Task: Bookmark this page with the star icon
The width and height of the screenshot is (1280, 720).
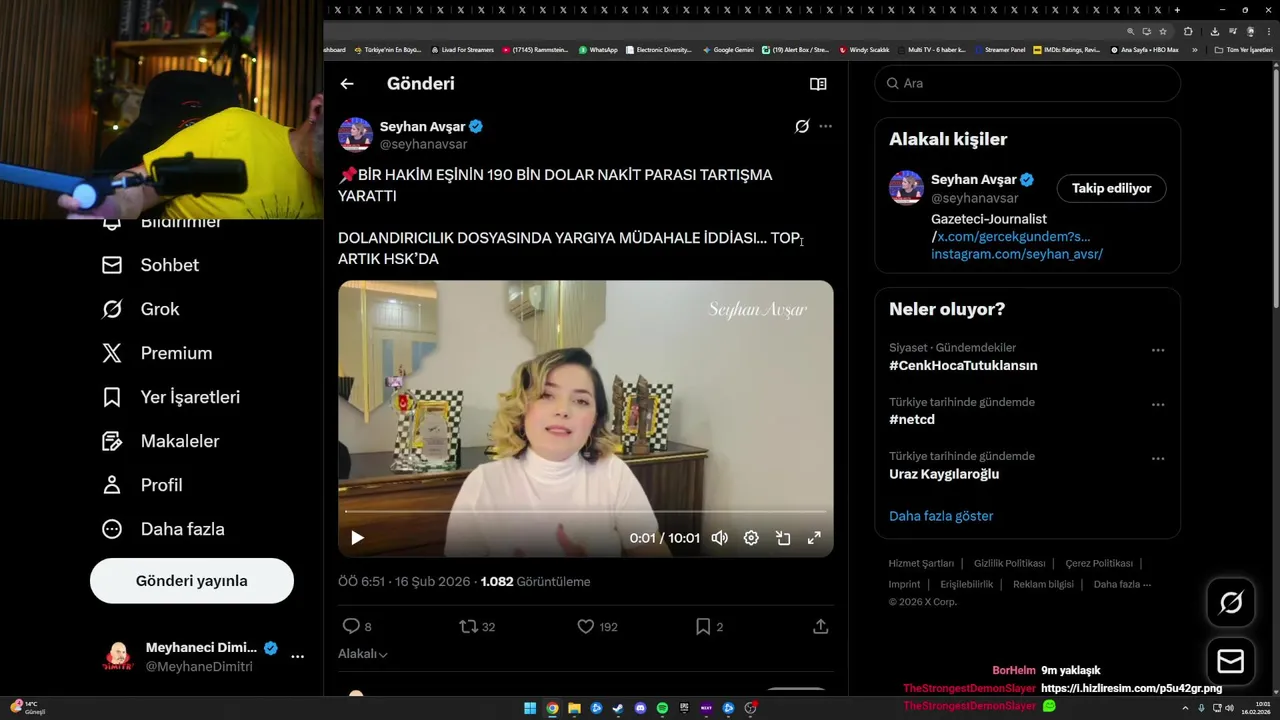Action: pos(1163,31)
